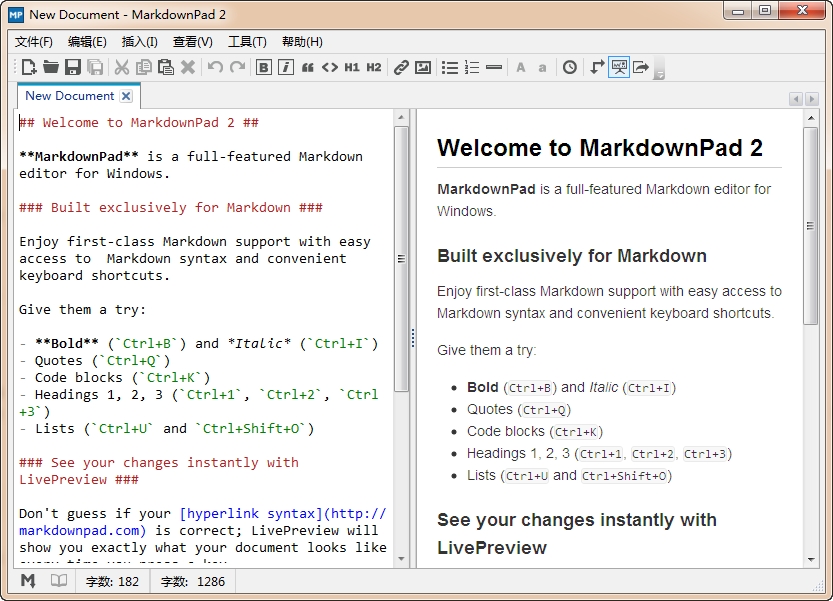Apply italic formatting with I icon
The height and width of the screenshot is (601, 833).
(x=286, y=67)
